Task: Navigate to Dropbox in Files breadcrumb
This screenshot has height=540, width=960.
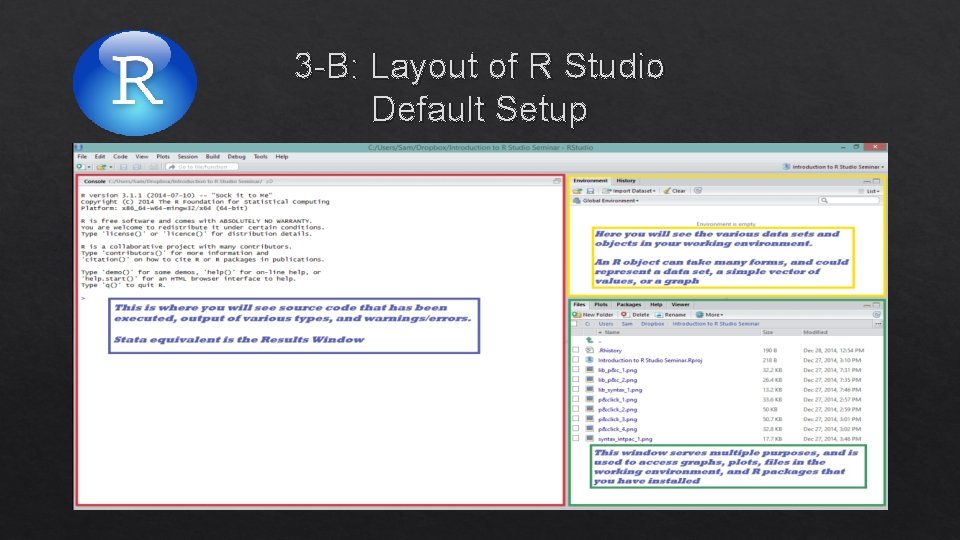Action: pos(652,324)
